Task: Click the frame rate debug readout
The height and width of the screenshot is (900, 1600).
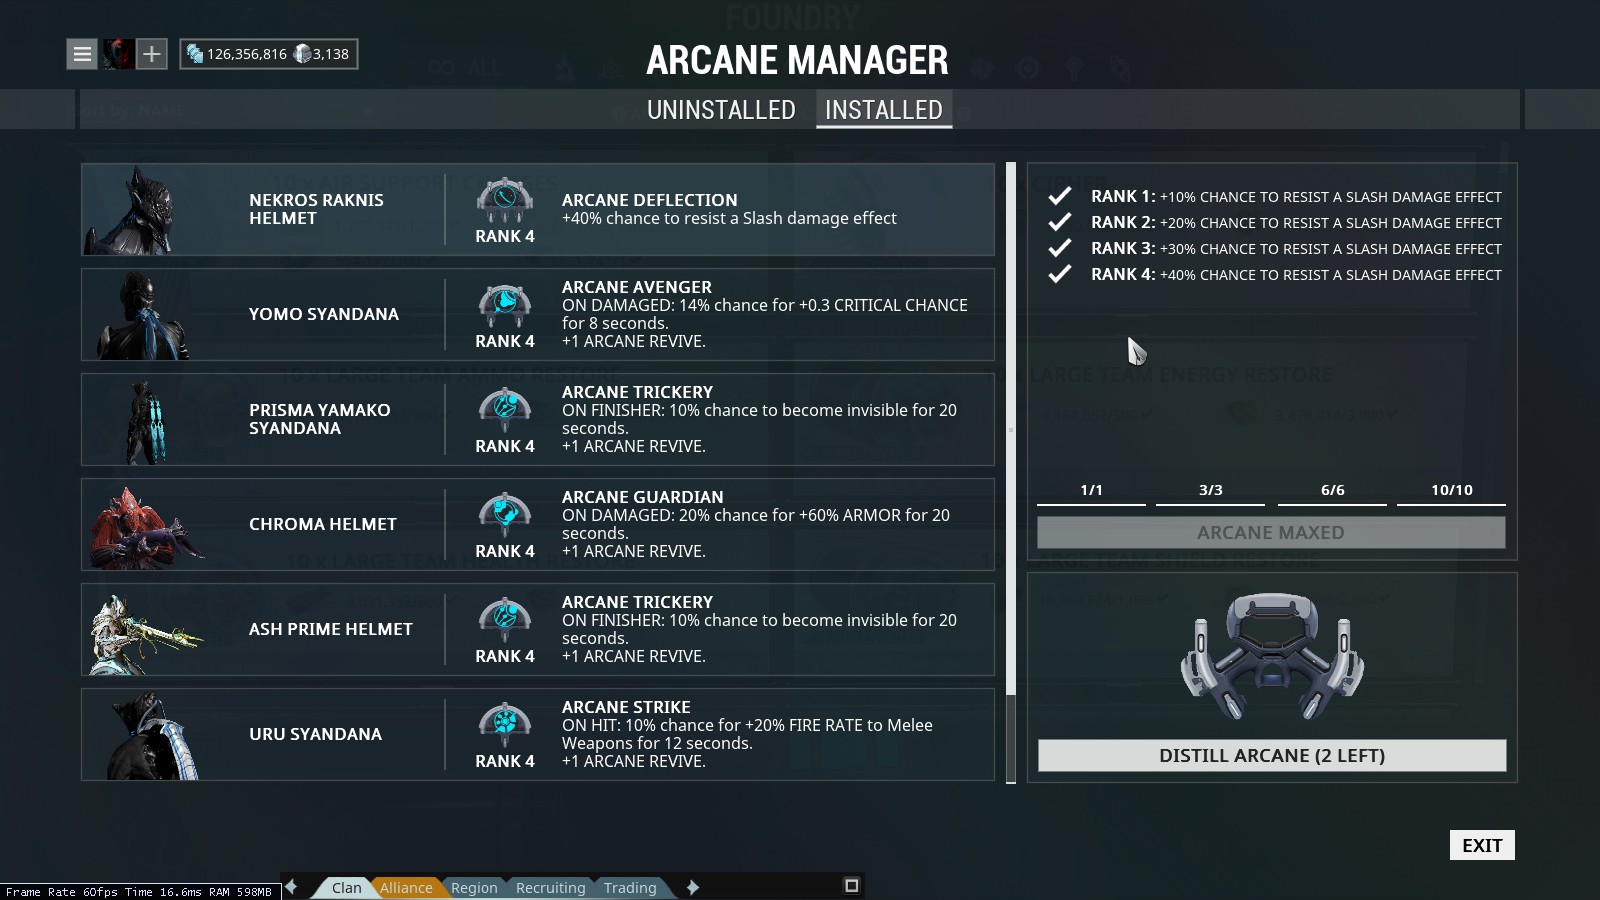Action: point(139,892)
